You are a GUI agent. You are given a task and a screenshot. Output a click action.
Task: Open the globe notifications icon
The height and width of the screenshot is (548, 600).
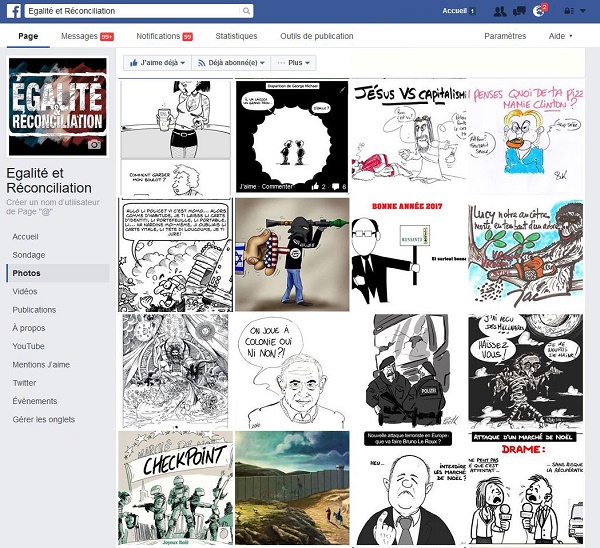pyautogui.click(x=538, y=11)
